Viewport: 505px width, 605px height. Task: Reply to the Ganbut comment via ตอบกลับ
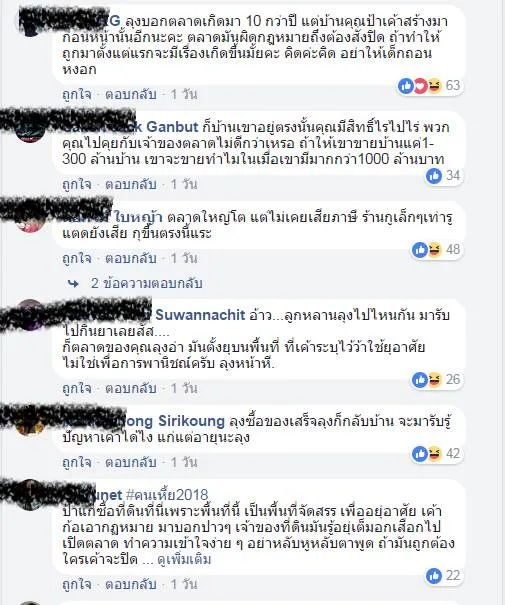point(131,184)
